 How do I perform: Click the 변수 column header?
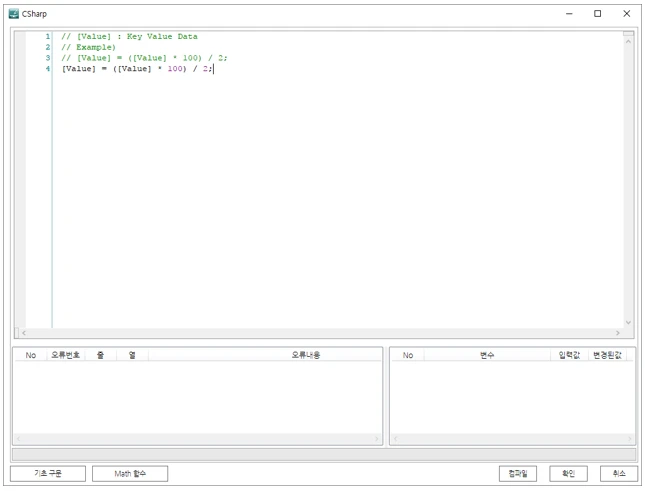487,355
